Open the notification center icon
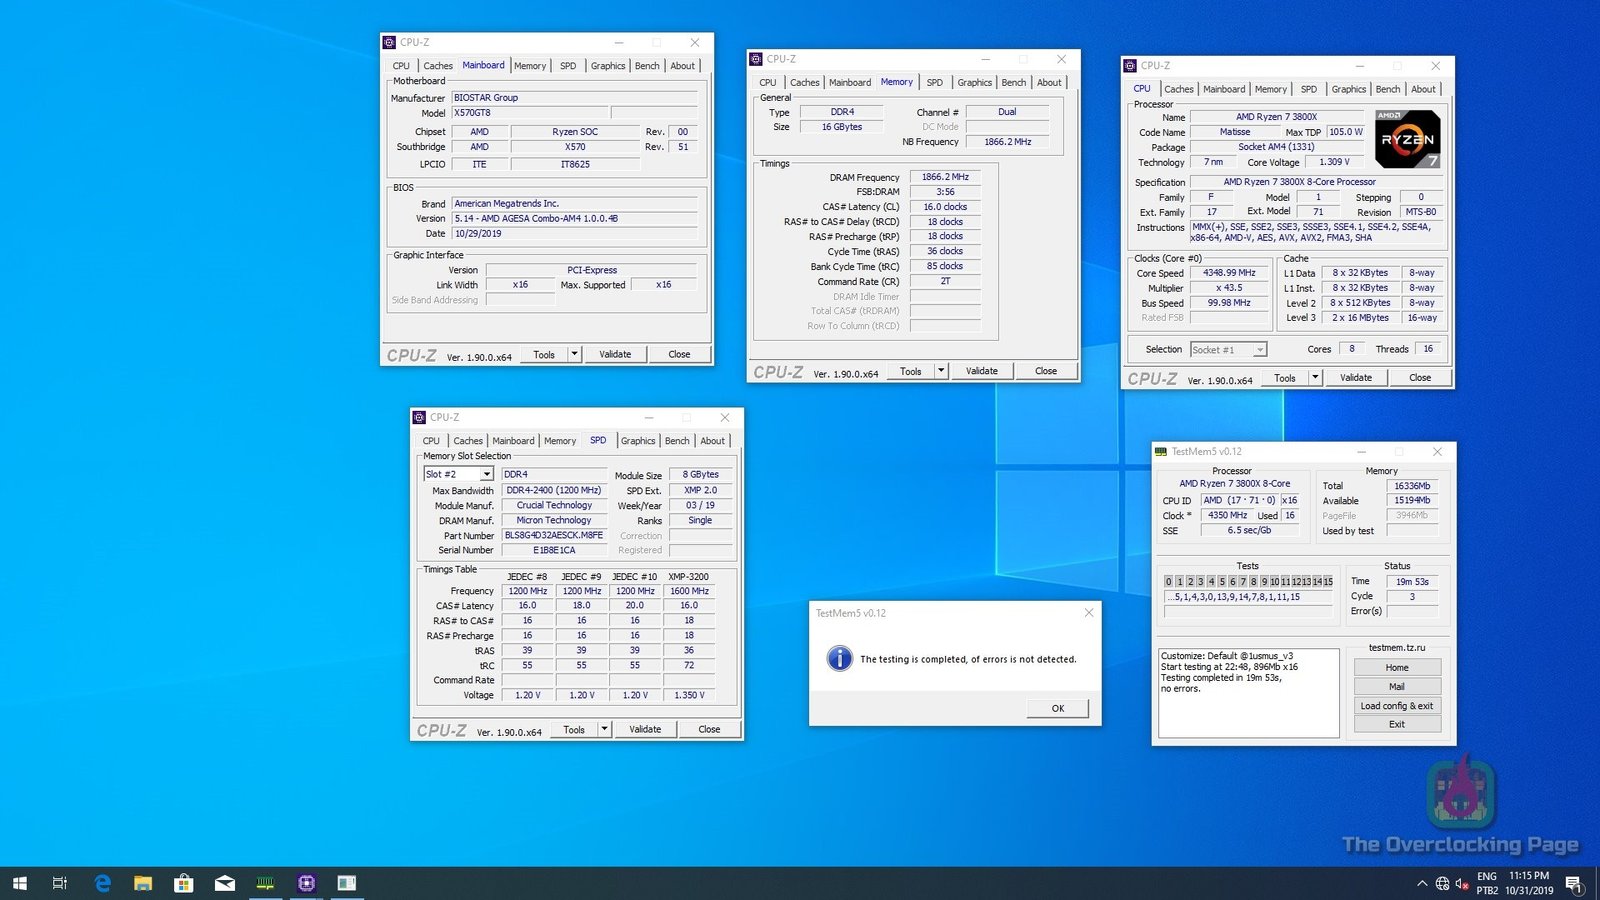This screenshot has height=900, width=1600. click(x=1573, y=883)
